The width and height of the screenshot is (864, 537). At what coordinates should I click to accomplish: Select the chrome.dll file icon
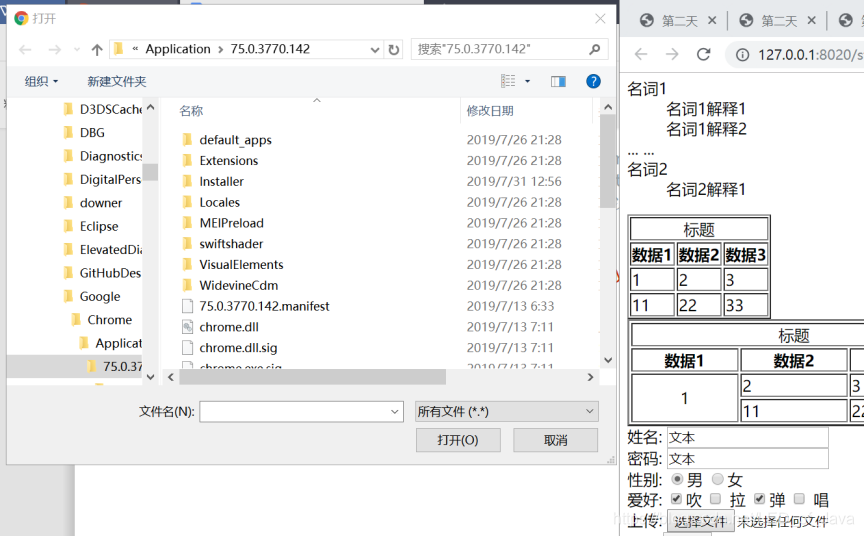[x=187, y=327]
